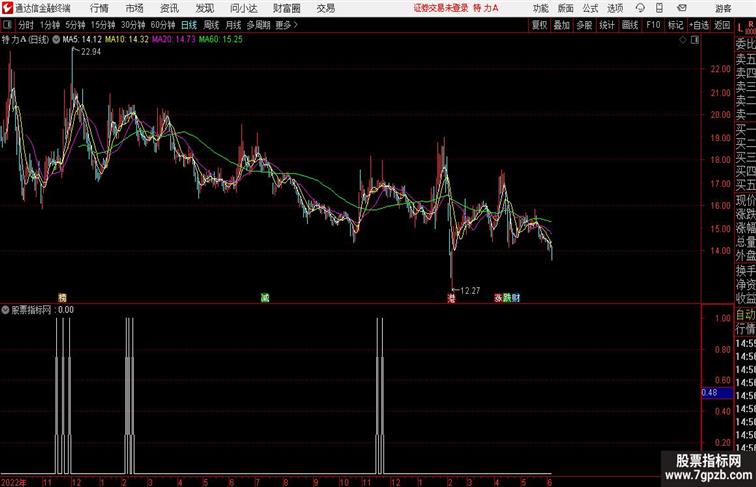Click the customer service headset icon
756x487 pixels.
(640, 8)
